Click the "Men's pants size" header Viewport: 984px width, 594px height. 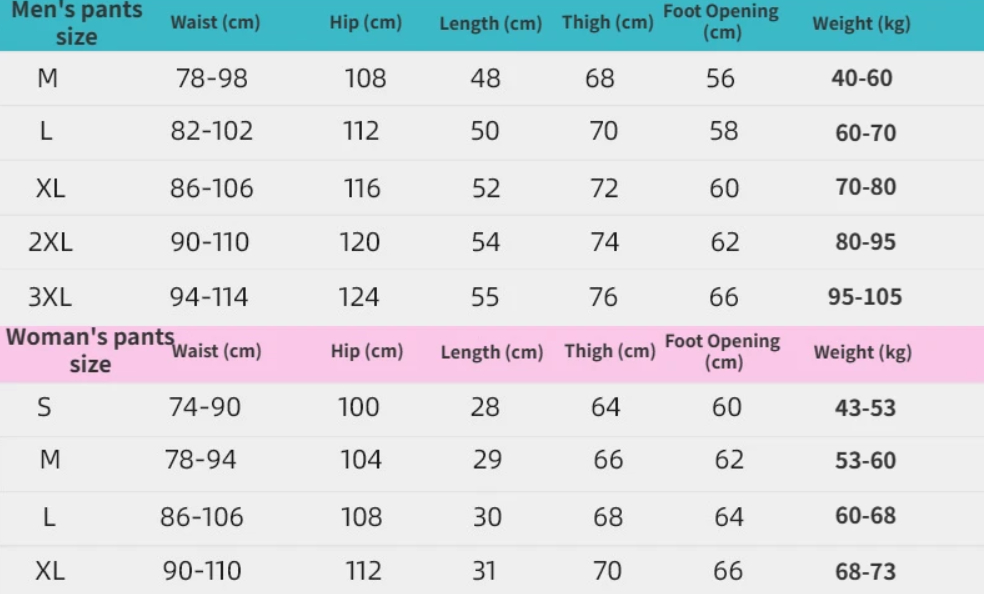click(76, 23)
